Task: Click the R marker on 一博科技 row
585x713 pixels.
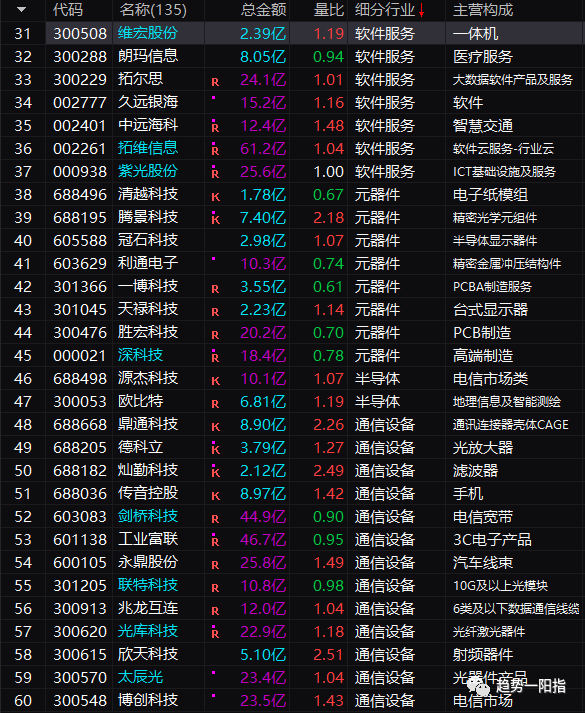Action: 215,289
